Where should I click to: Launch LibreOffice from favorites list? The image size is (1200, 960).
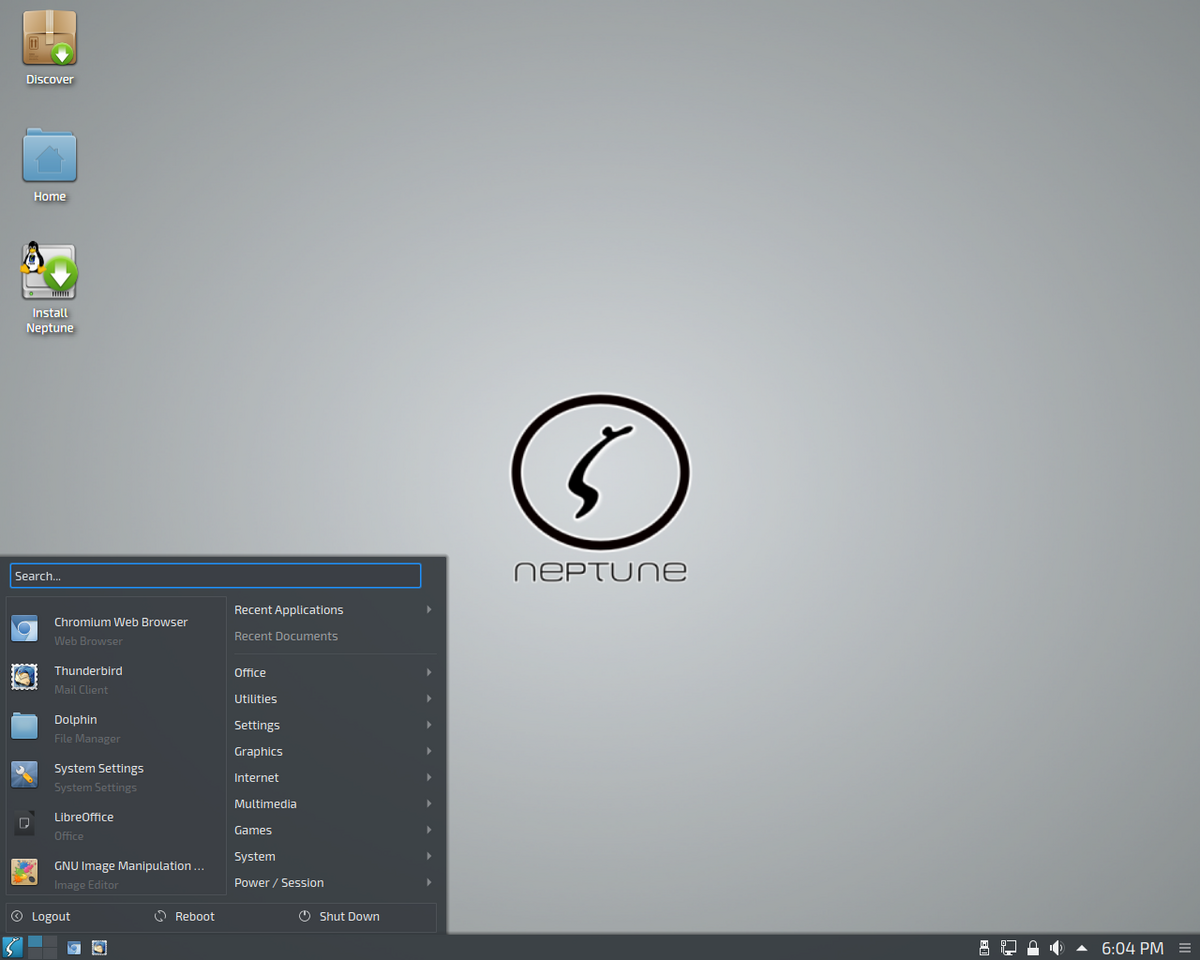(x=116, y=825)
